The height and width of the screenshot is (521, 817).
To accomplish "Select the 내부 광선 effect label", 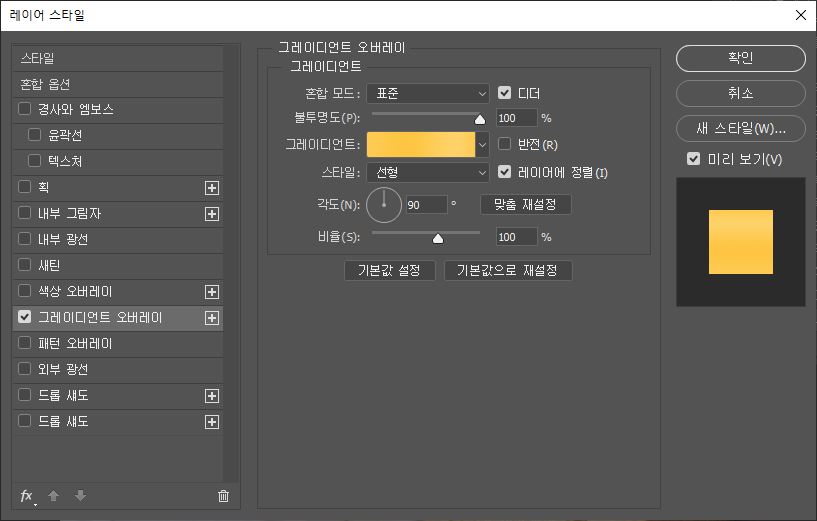I will [x=63, y=239].
